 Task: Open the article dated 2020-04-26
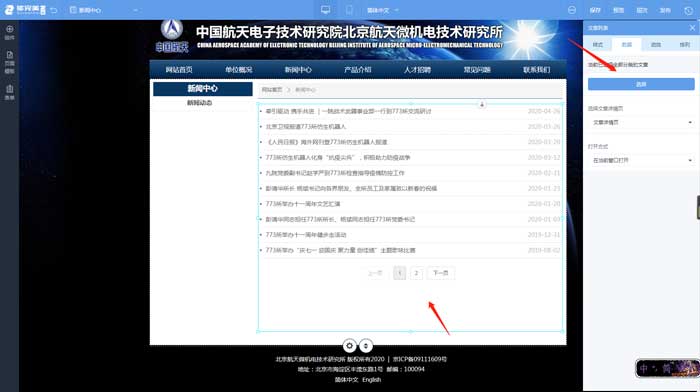pos(348,111)
